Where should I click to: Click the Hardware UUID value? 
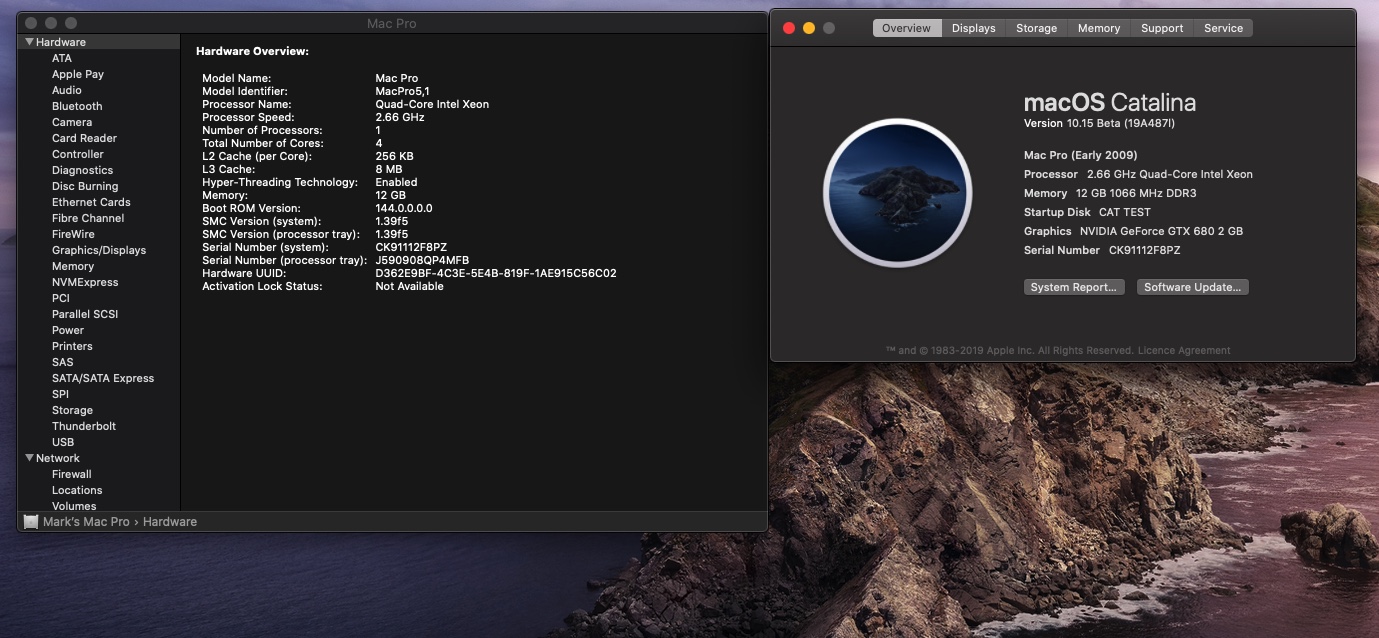(x=496, y=273)
